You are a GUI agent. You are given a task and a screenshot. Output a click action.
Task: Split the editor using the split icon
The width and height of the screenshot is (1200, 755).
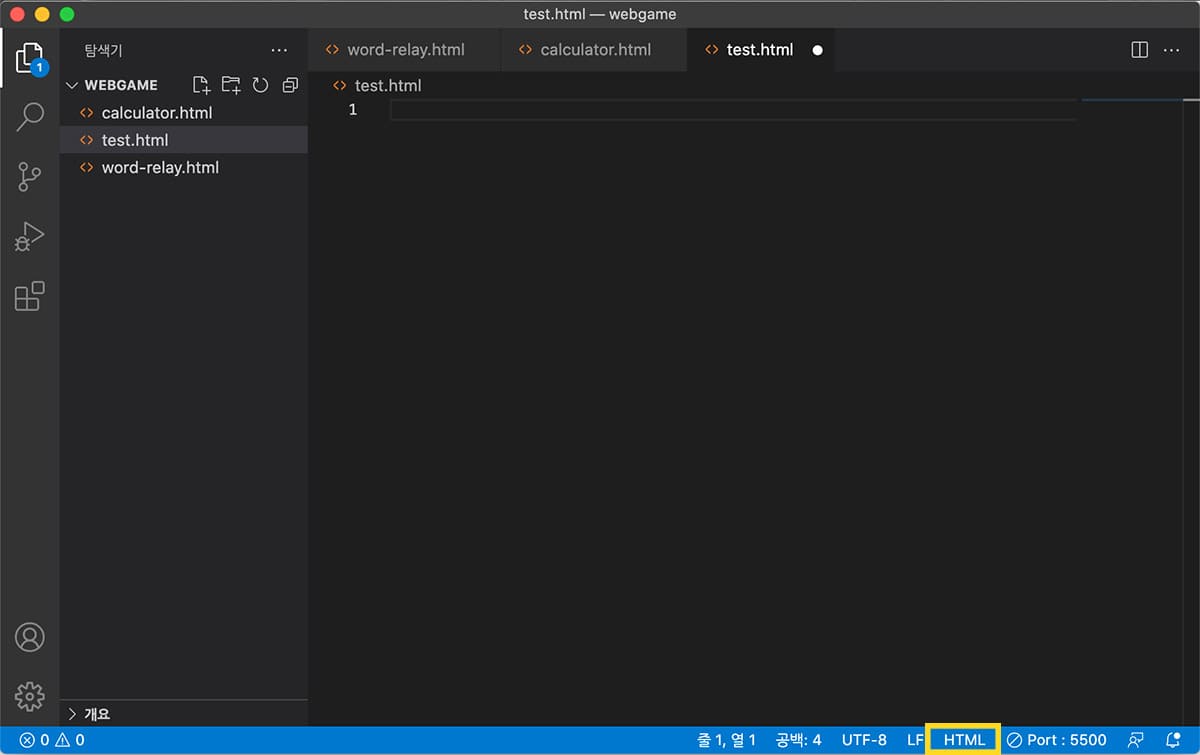[1139, 49]
